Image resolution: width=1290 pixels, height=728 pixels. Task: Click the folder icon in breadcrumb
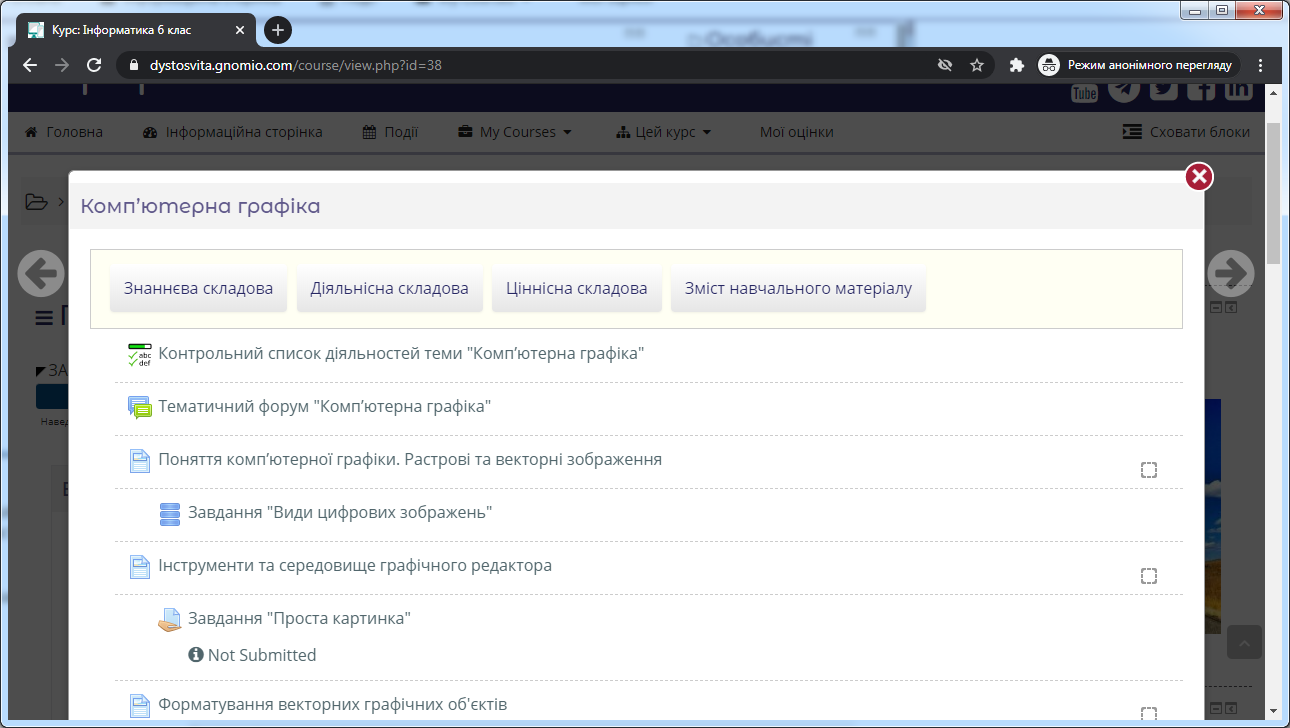37,202
